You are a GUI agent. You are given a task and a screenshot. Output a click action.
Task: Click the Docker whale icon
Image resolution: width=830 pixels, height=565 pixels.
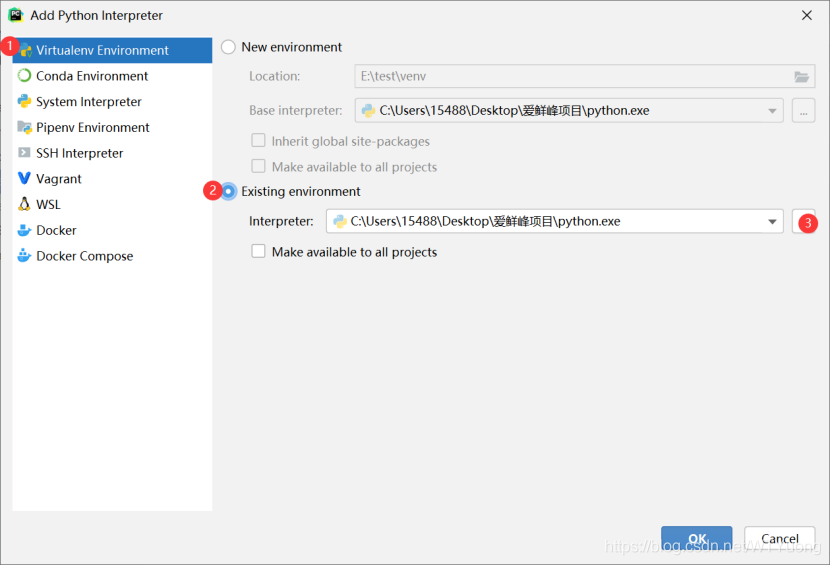click(24, 230)
